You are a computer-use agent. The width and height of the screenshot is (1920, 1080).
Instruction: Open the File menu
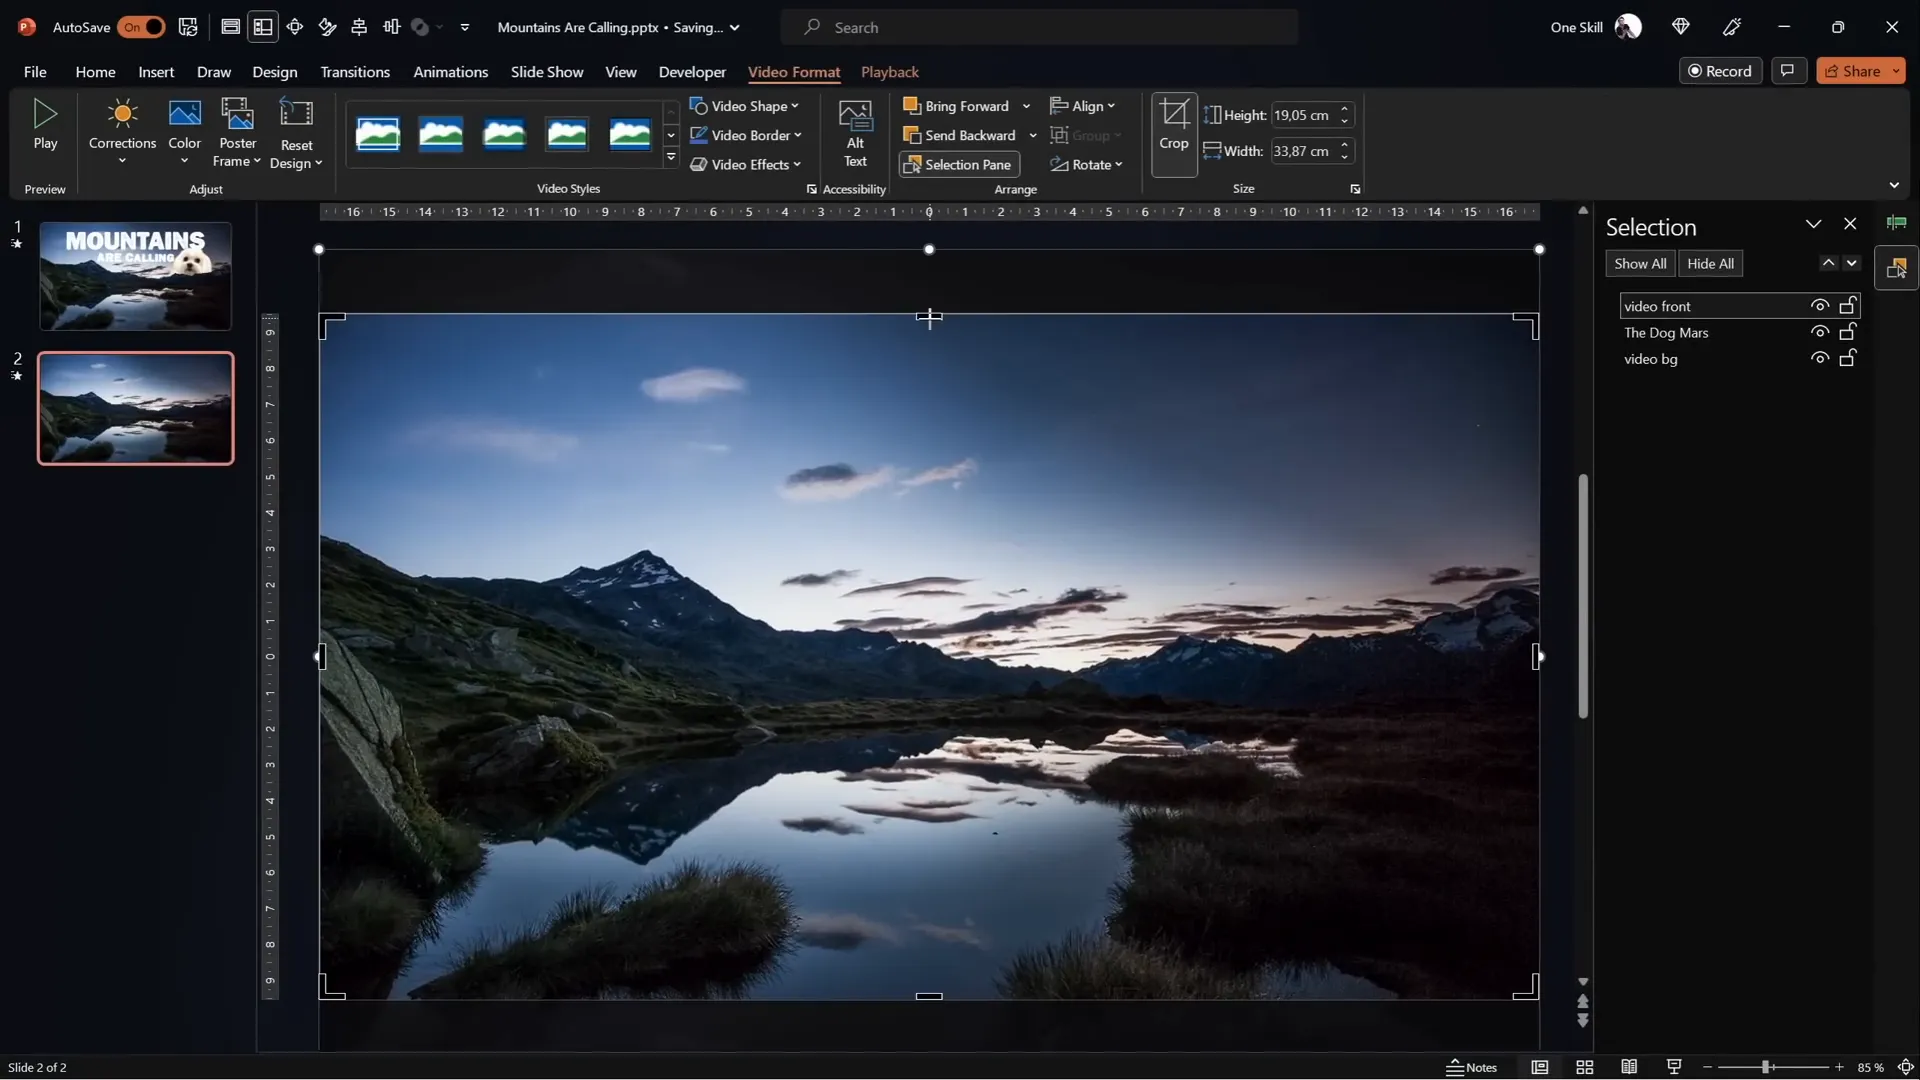(x=35, y=72)
